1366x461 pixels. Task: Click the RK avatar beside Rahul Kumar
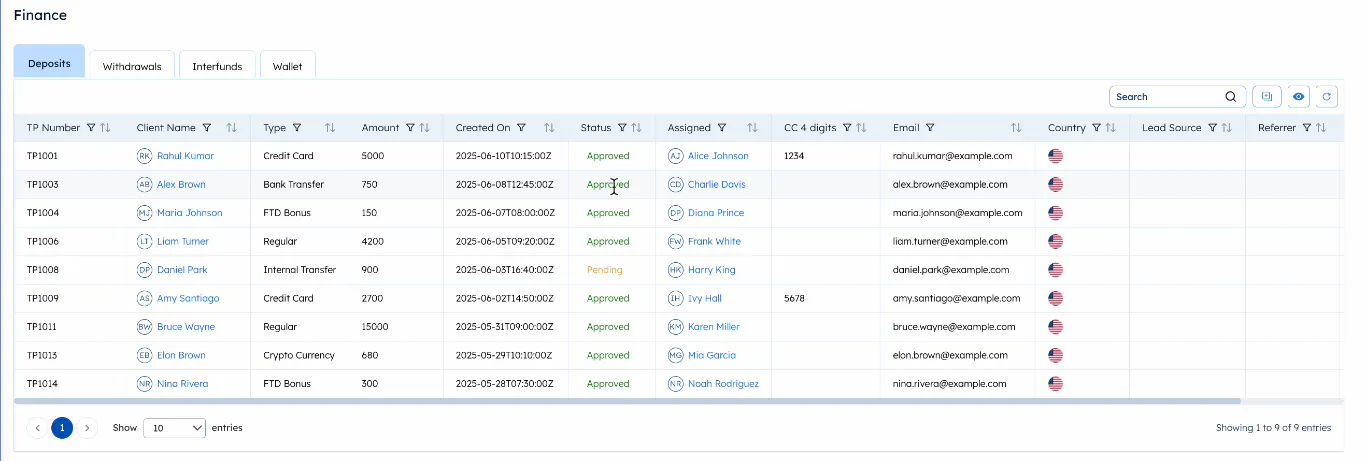(x=145, y=156)
